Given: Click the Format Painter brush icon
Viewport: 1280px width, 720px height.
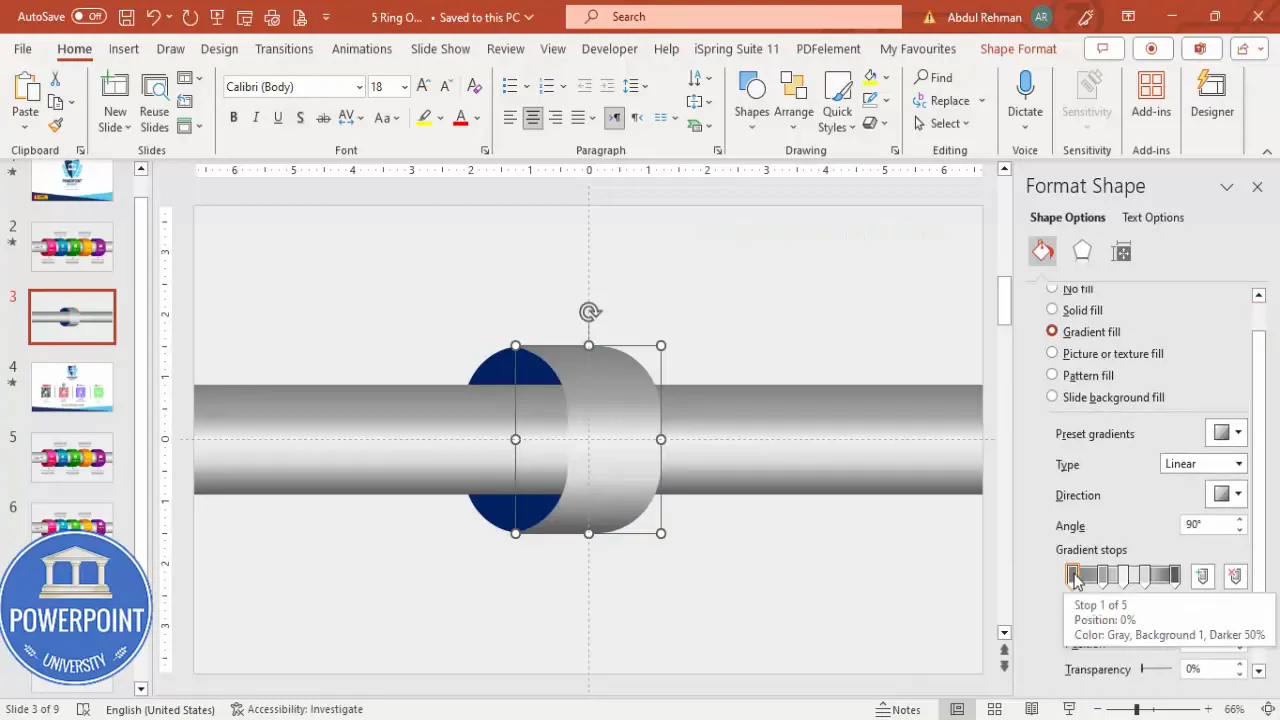Looking at the screenshot, I should point(55,125).
